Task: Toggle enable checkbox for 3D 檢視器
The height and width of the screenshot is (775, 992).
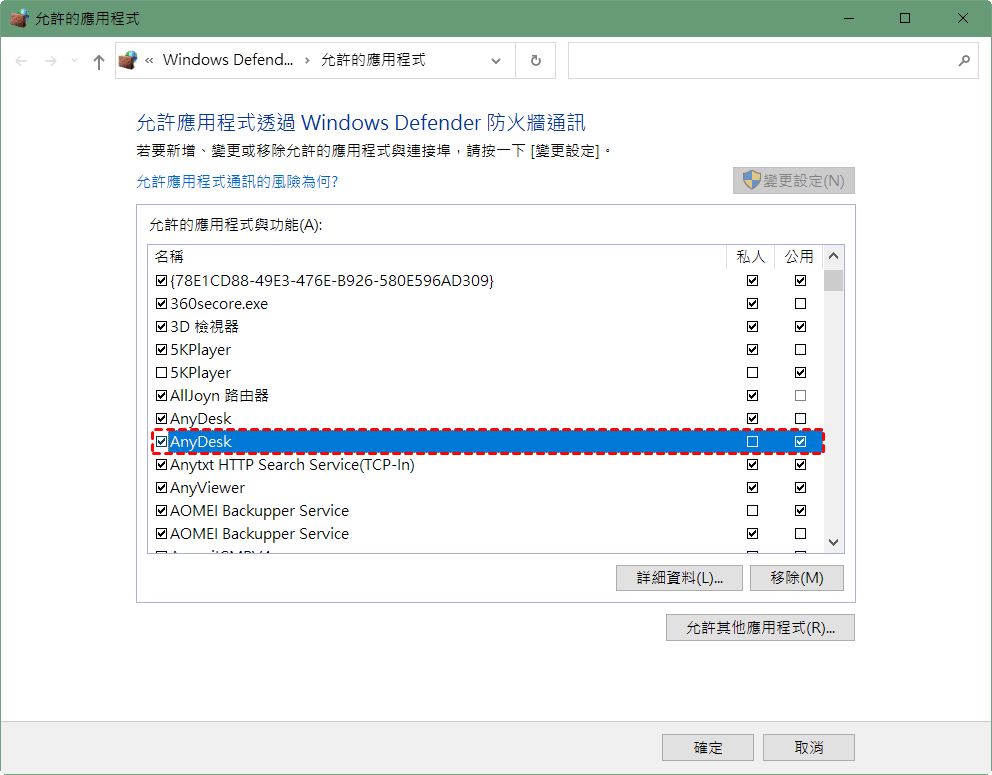Action: 161,326
